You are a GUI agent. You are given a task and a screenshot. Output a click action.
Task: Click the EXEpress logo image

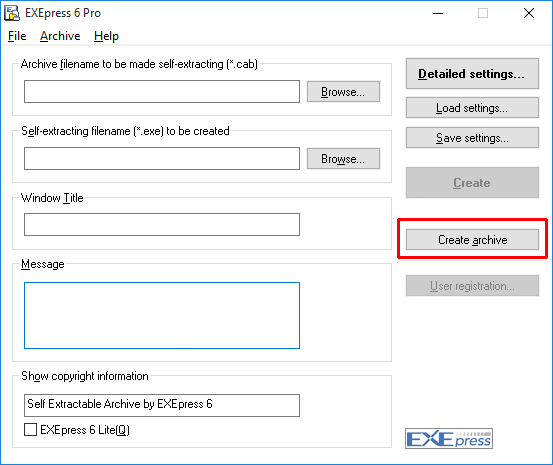click(x=449, y=439)
